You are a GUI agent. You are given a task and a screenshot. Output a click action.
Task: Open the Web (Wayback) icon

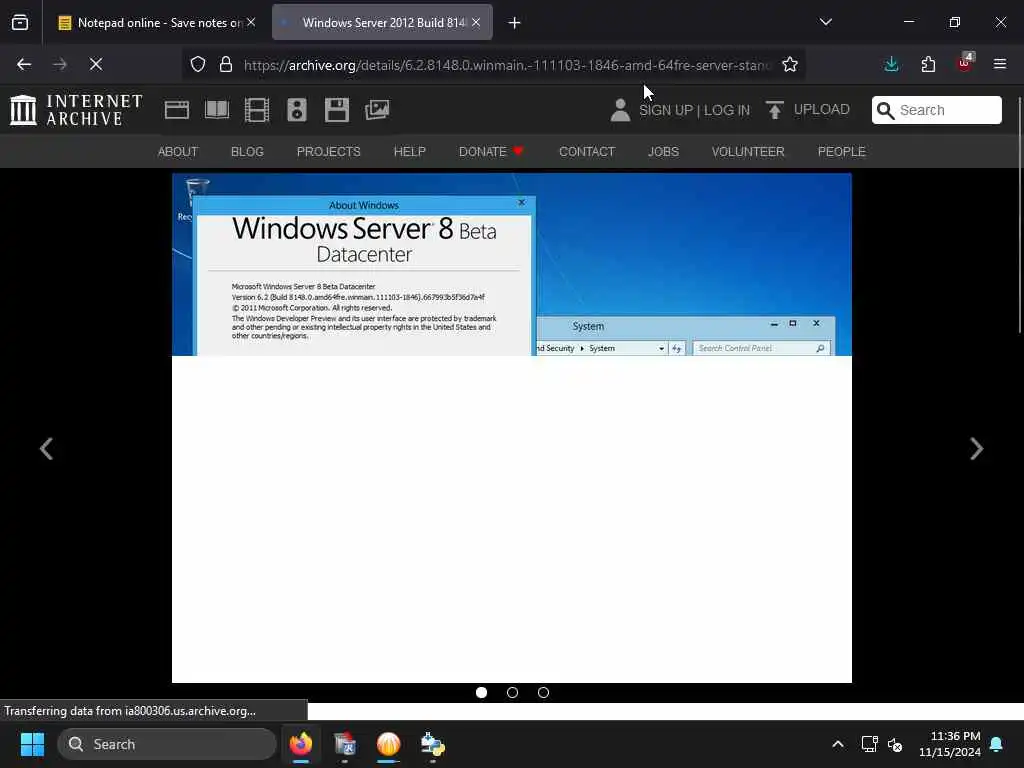coord(176,110)
